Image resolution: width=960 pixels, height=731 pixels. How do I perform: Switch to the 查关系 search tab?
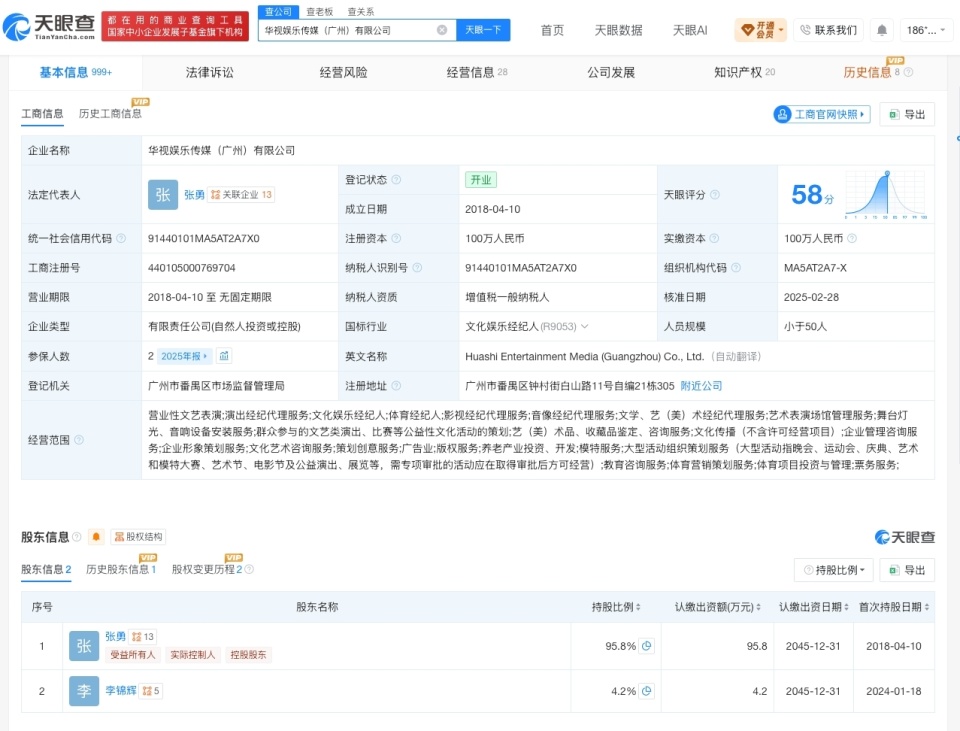tap(361, 12)
